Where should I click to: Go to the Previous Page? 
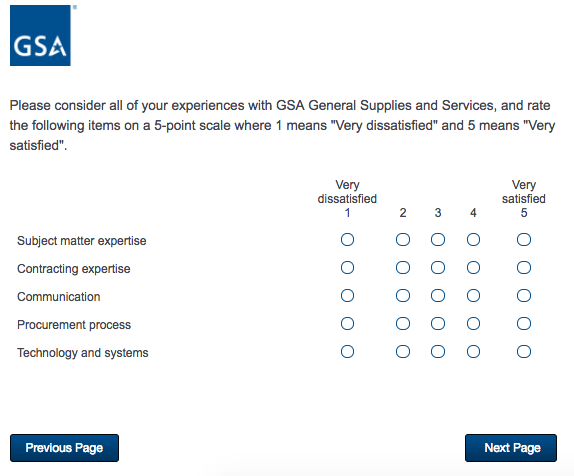pyautogui.click(x=64, y=448)
